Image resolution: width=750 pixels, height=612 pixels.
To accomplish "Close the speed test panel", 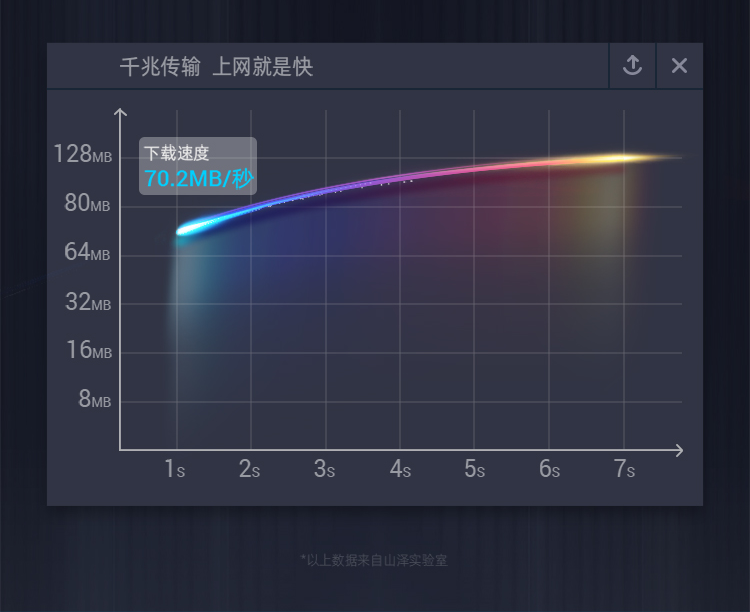I will pos(679,66).
